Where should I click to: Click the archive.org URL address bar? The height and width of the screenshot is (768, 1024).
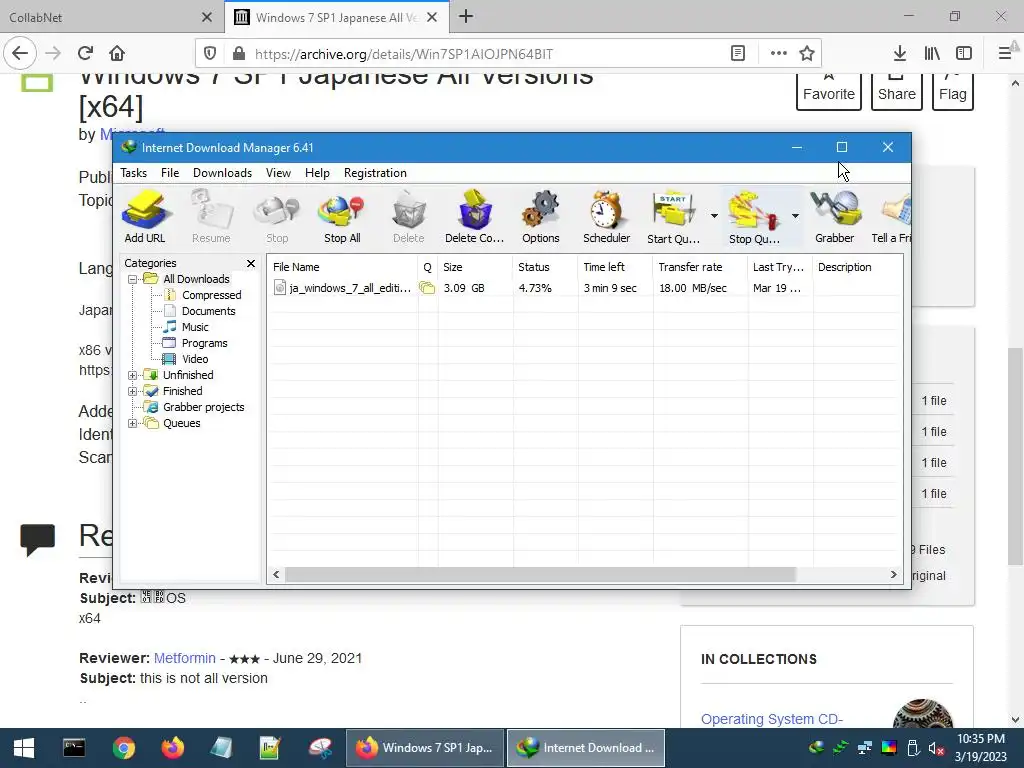click(483, 54)
